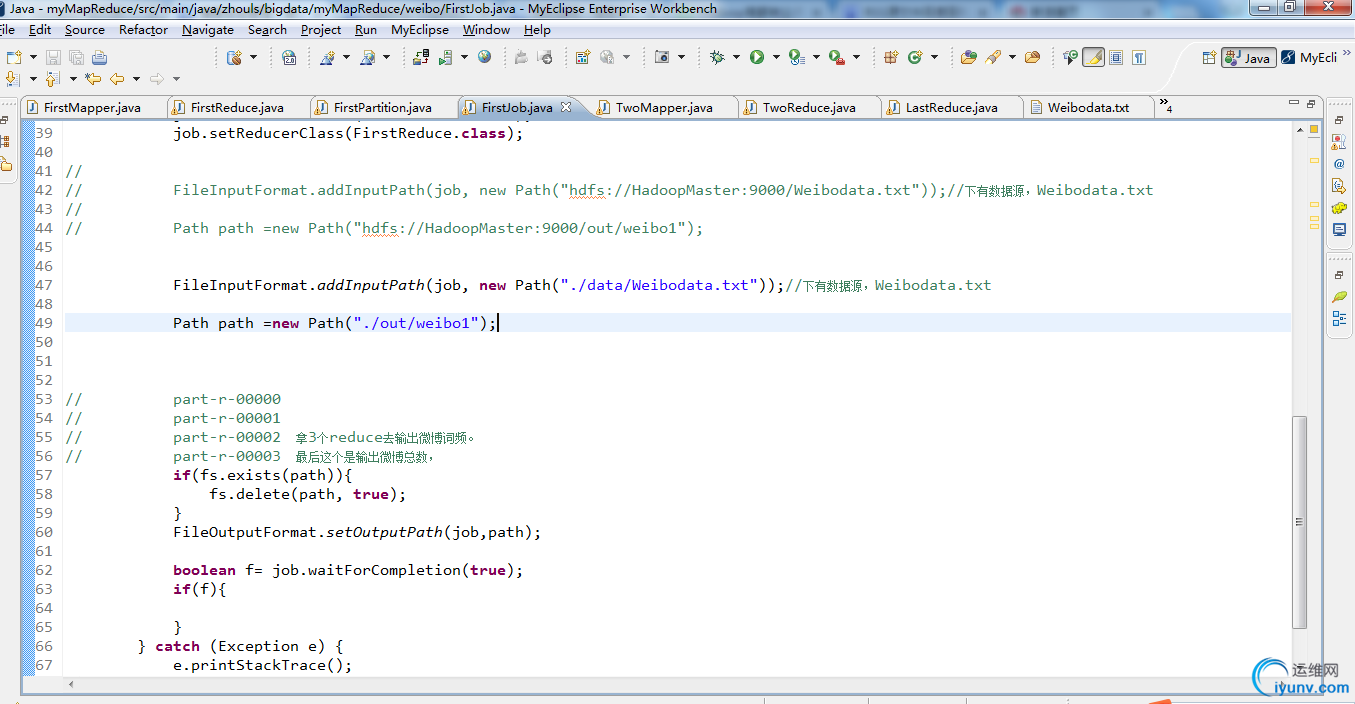Click the Search flashlight toolbar icon
This screenshot has height=704, width=1355.
point(994,57)
